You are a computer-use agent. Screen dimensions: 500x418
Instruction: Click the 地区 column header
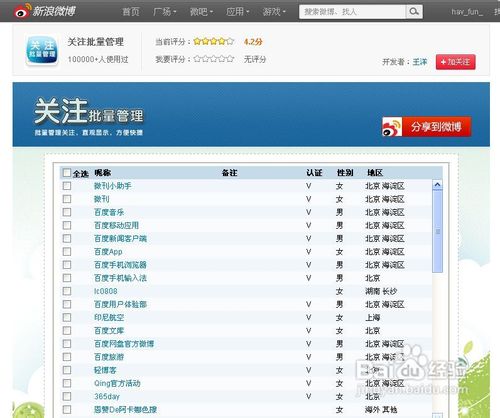(x=375, y=173)
